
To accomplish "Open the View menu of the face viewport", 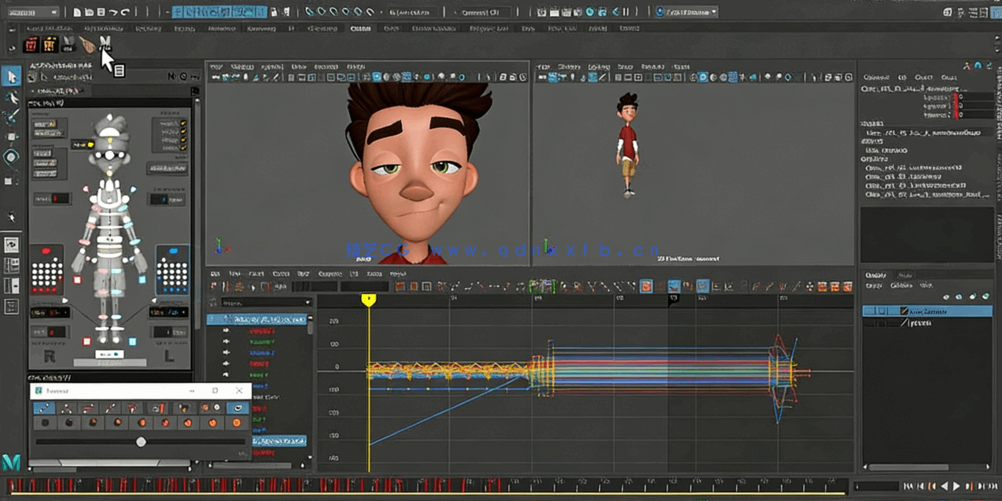I will (x=217, y=67).
